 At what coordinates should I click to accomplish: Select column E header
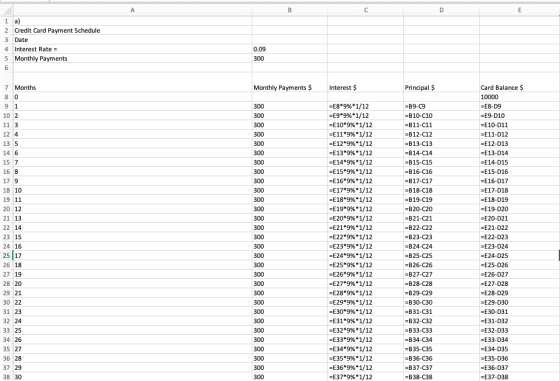tap(519, 10)
